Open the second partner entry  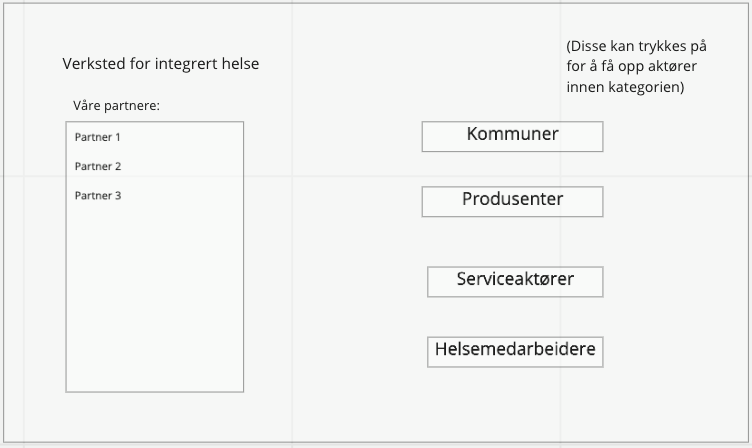tap(98, 166)
